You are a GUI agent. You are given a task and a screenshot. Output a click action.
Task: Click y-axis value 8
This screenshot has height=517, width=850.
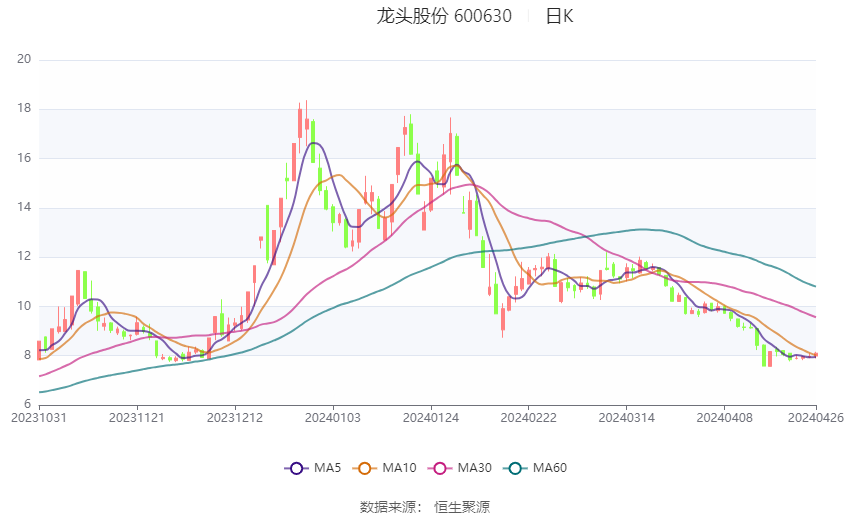coord(27,355)
